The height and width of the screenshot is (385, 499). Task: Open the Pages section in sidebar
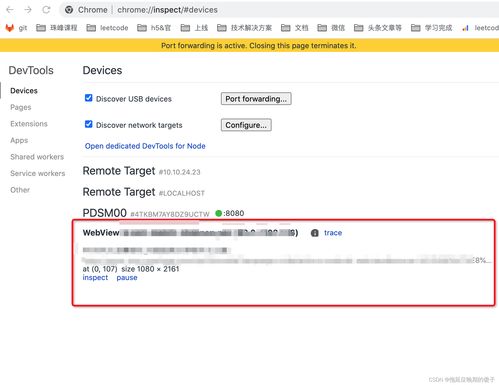(x=21, y=107)
